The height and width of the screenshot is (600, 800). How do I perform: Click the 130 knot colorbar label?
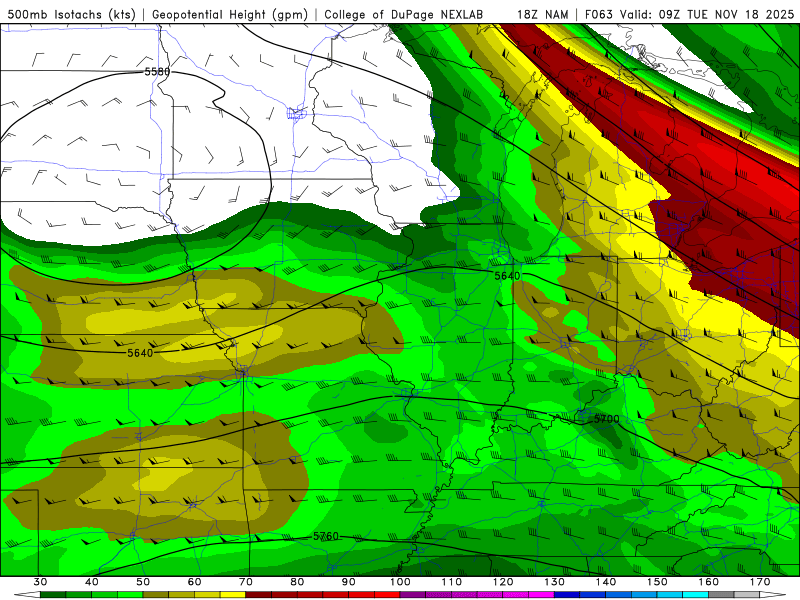pos(555,582)
